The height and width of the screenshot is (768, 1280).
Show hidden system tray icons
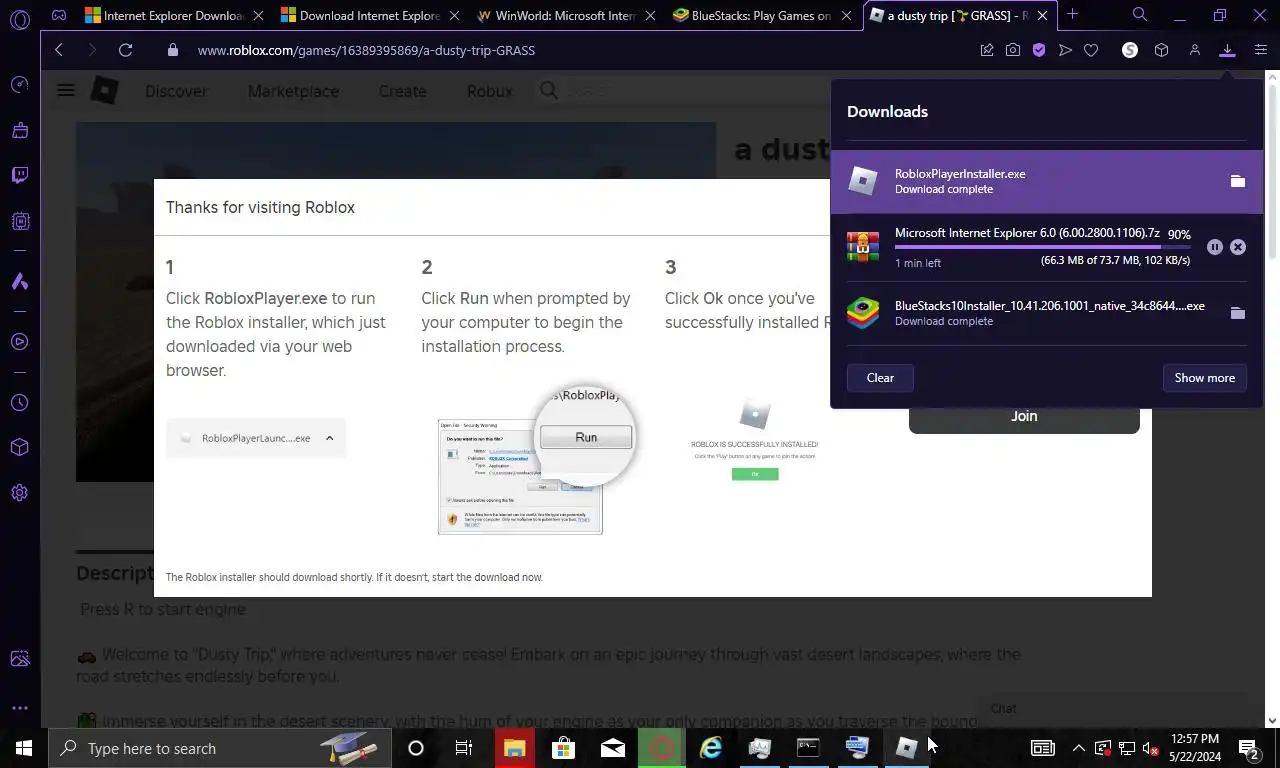1078,748
